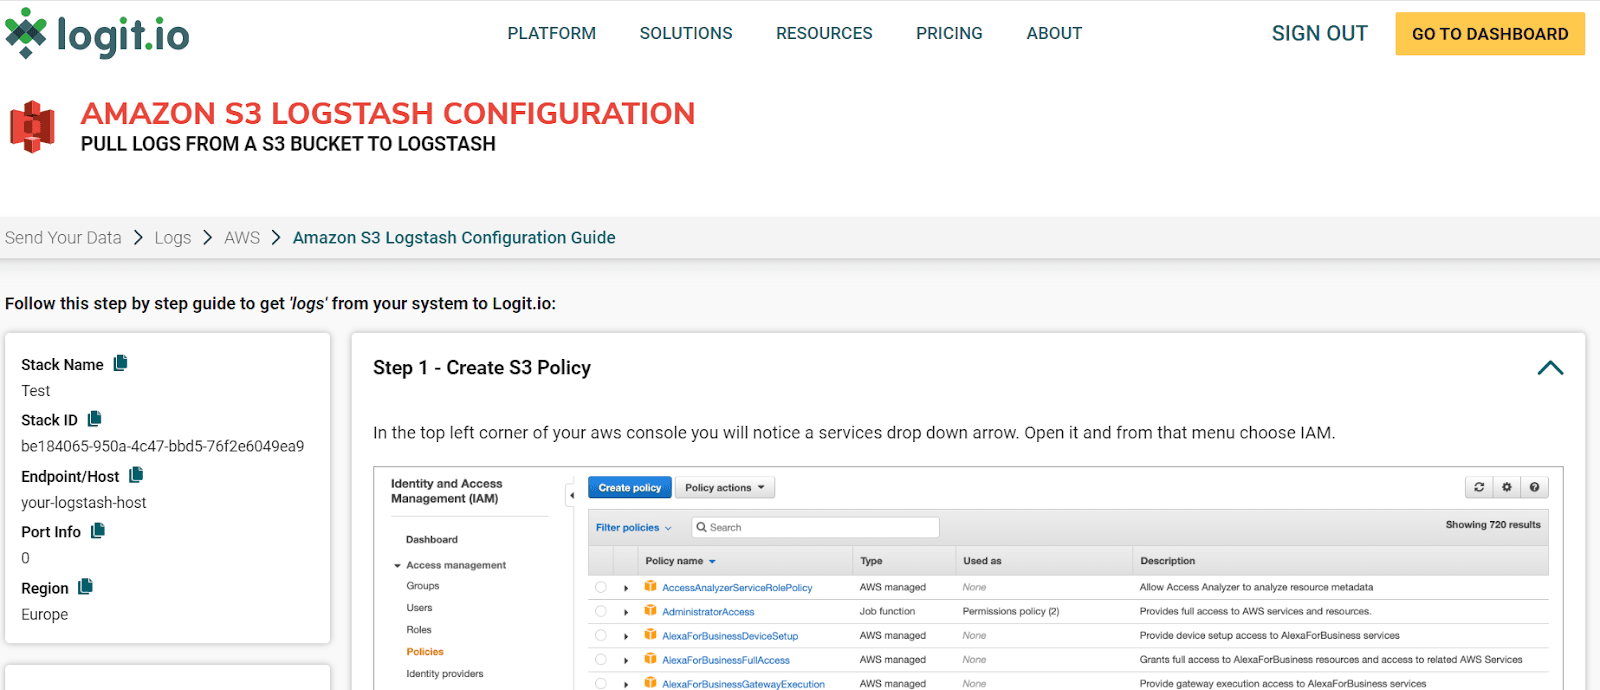Click the policy icon beside AlexaForBusinessDeviceSetup
This screenshot has width=1600, height=690.
coord(650,634)
